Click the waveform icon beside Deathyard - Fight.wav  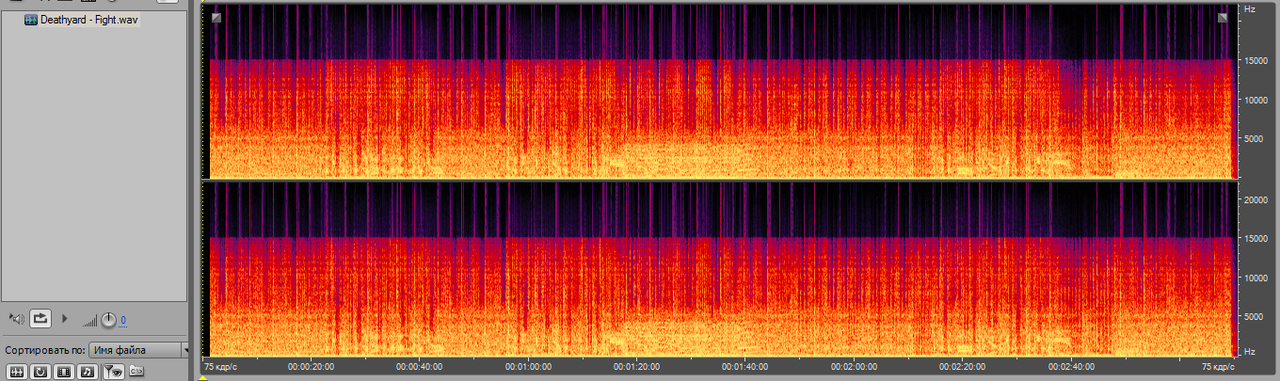[x=30, y=20]
